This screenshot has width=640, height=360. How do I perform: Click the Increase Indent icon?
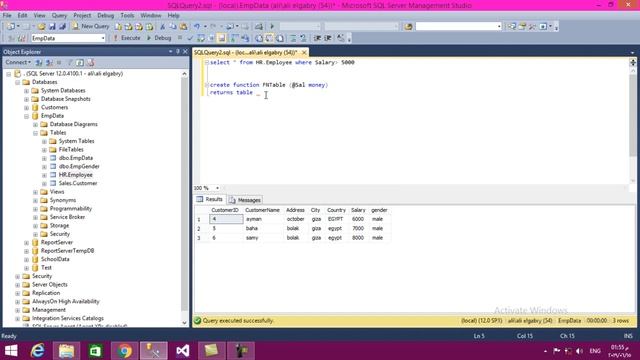[328, 38]
